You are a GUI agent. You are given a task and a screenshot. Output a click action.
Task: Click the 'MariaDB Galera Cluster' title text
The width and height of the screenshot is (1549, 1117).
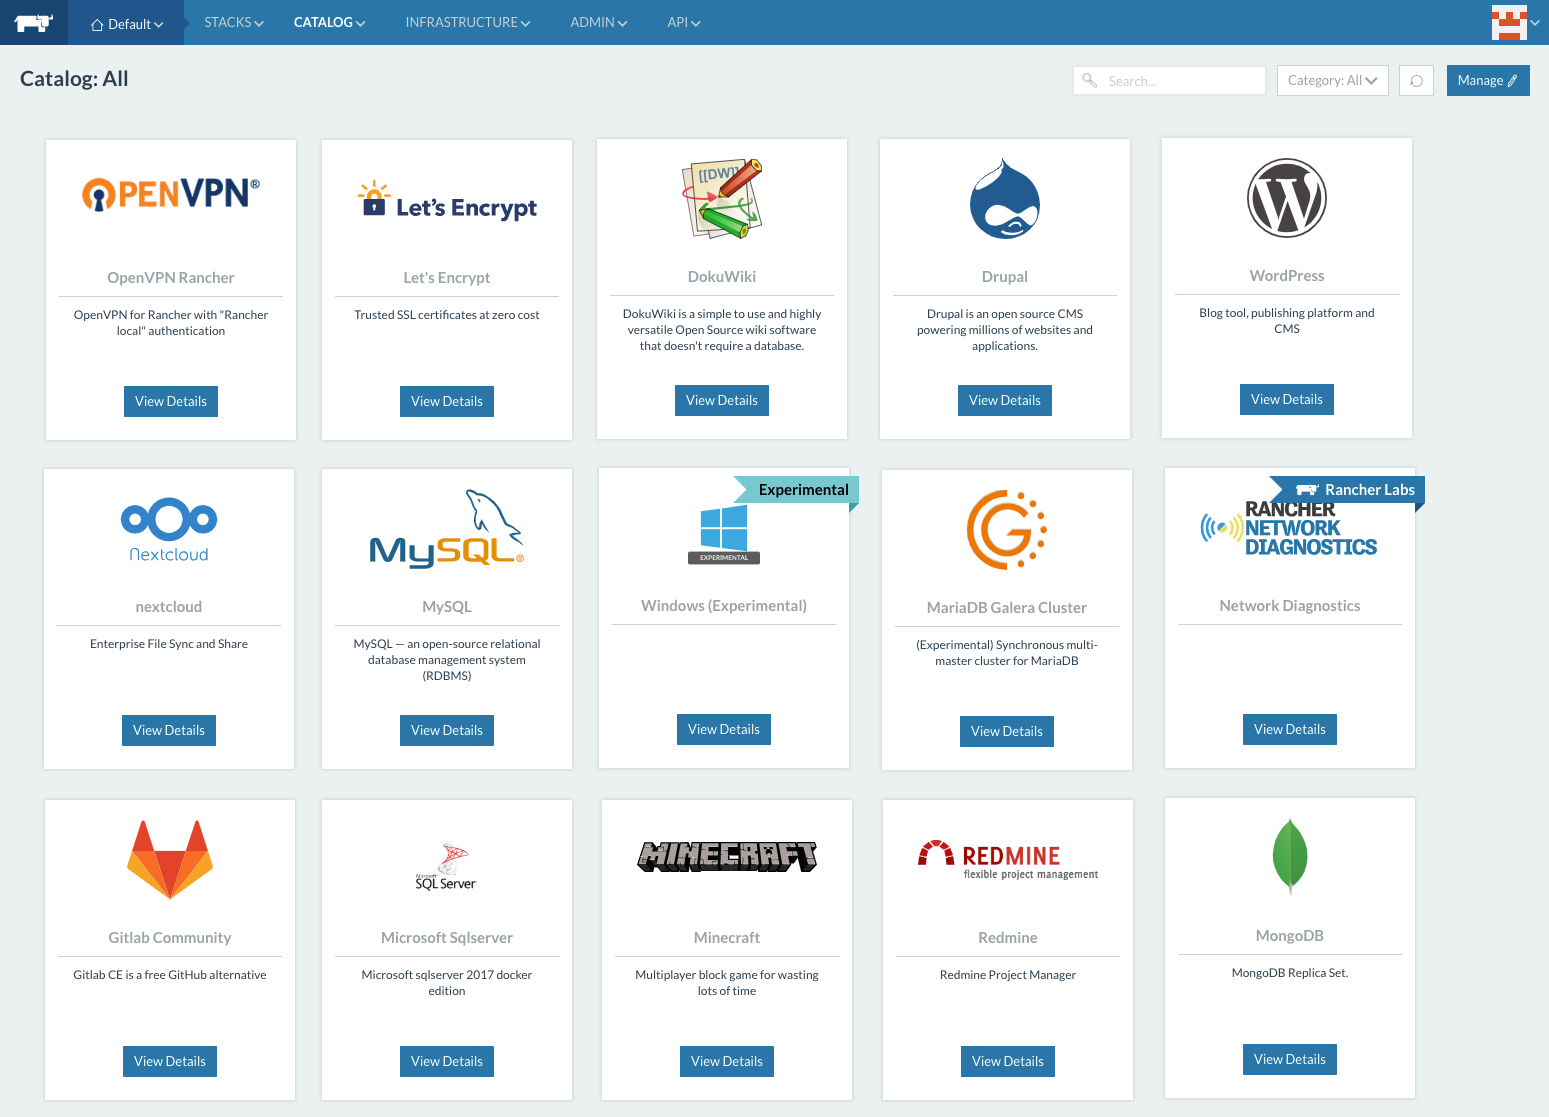(1007, 608)
